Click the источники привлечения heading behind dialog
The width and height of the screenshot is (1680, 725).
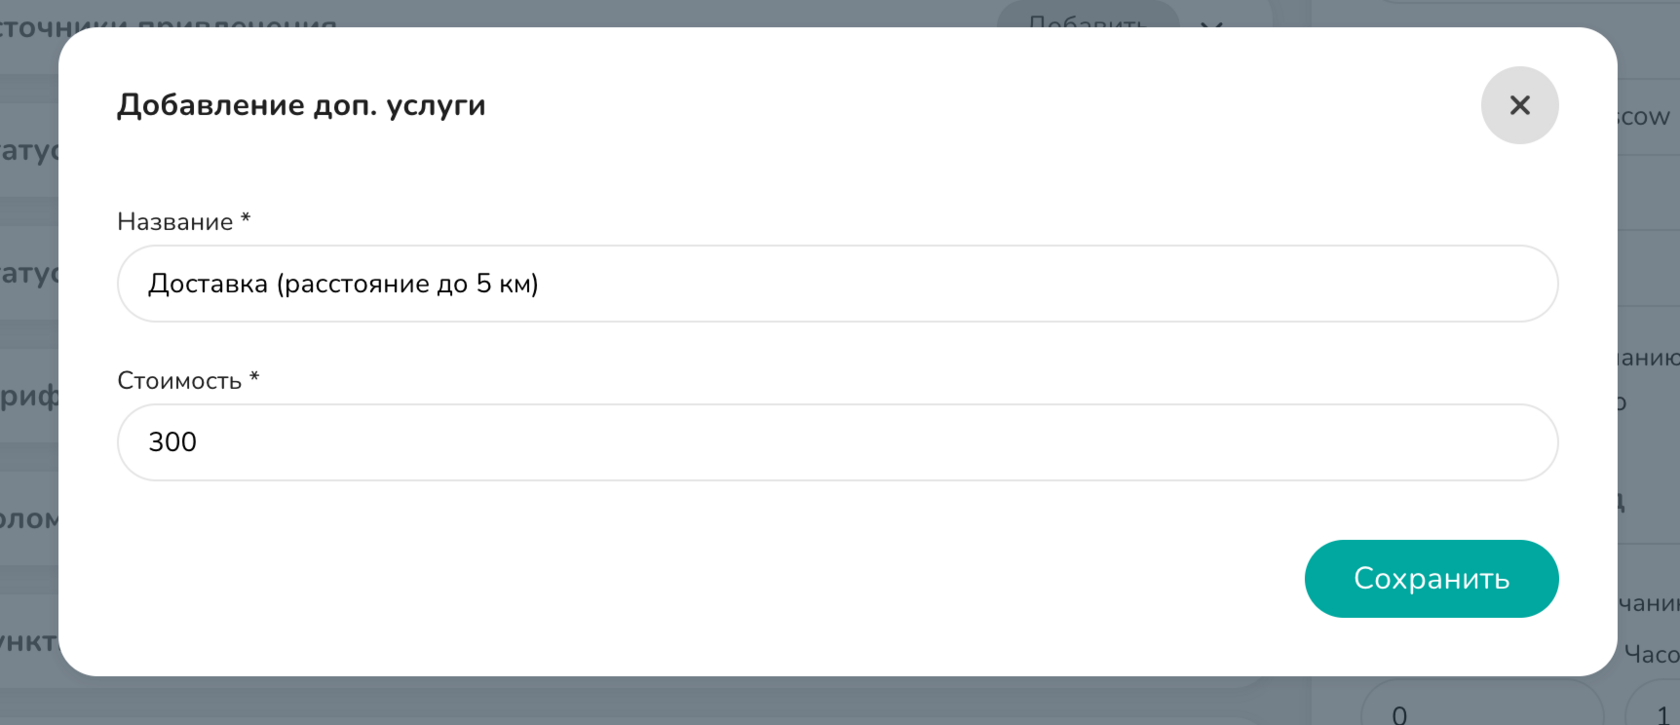point(168,20)
